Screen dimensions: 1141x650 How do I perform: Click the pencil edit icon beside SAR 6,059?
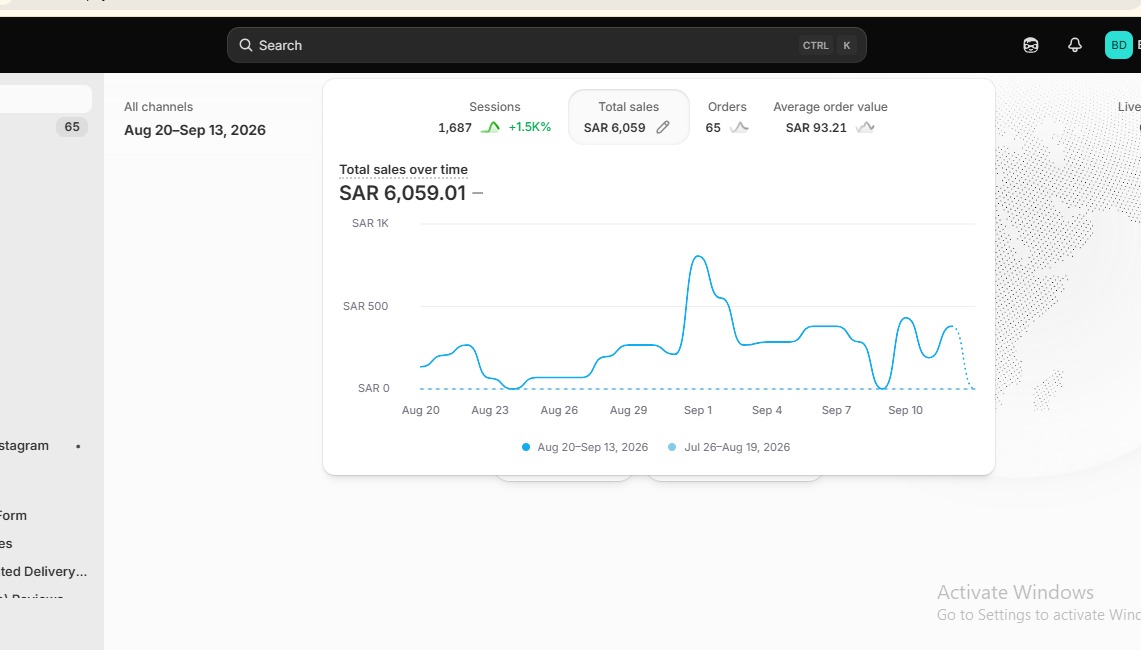coord(663,127)
